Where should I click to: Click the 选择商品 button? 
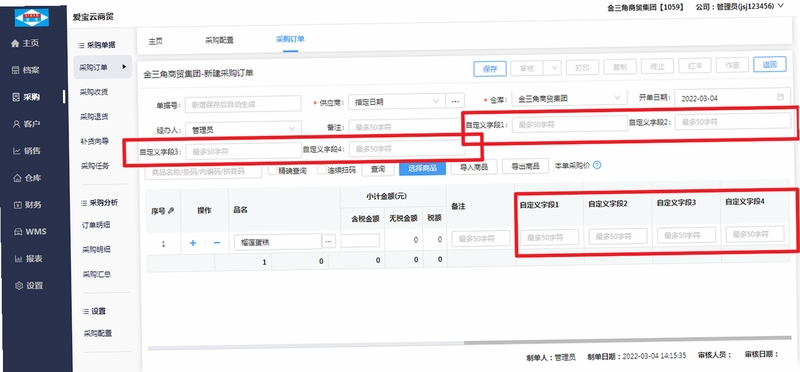(x=422, y=168)
